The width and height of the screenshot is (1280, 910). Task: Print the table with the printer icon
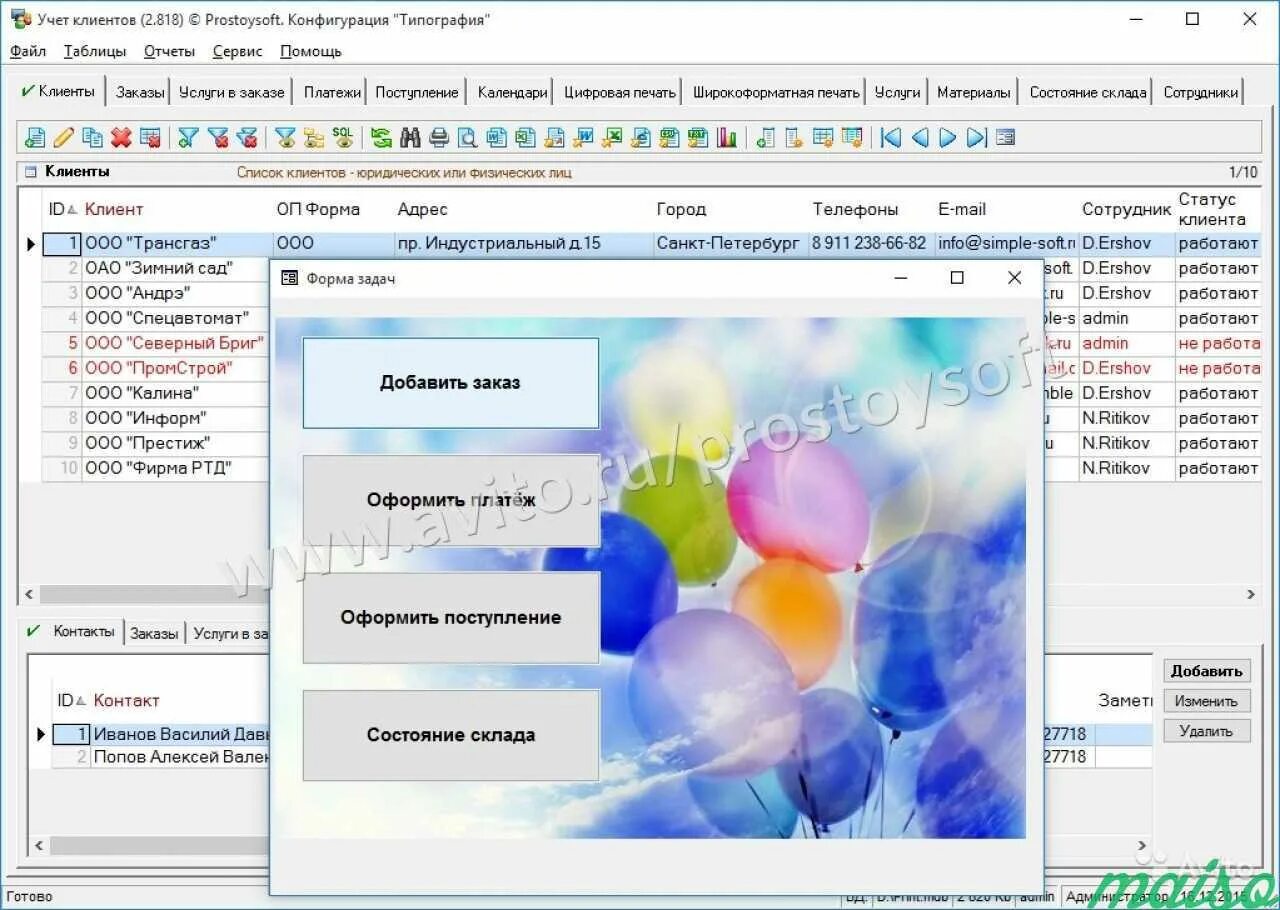point(439,138)
